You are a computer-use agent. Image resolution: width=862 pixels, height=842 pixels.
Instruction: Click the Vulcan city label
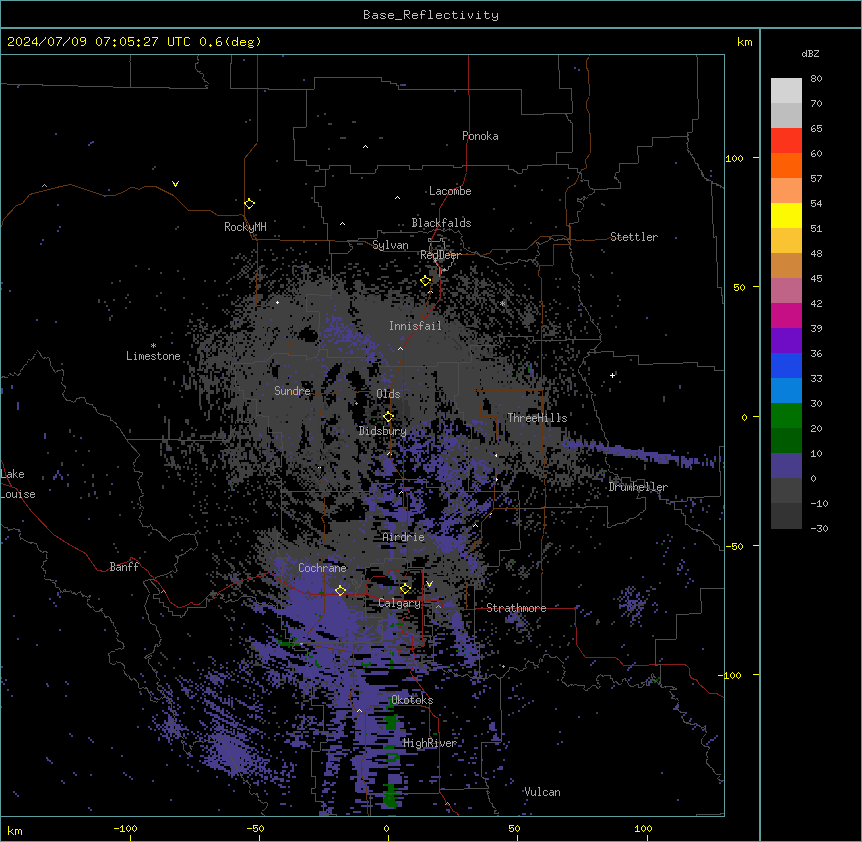click(542, 792)
